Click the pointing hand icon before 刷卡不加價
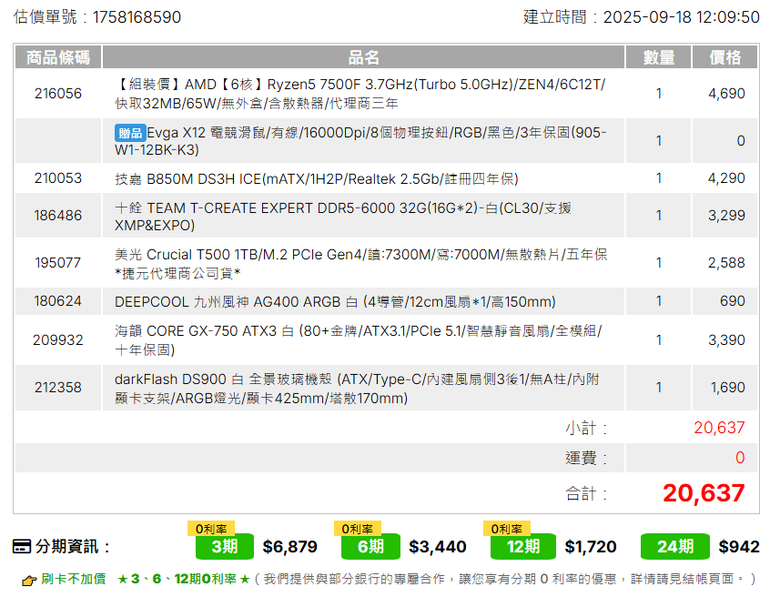The image size is (780, 597). click(x=29, y=580)
